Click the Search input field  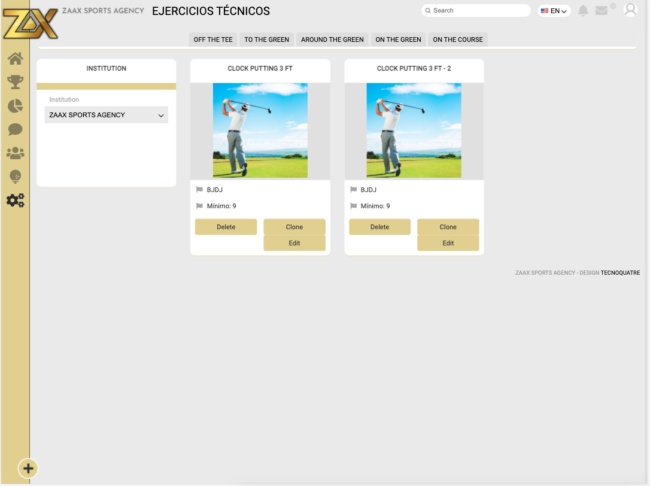click(476, 11)
